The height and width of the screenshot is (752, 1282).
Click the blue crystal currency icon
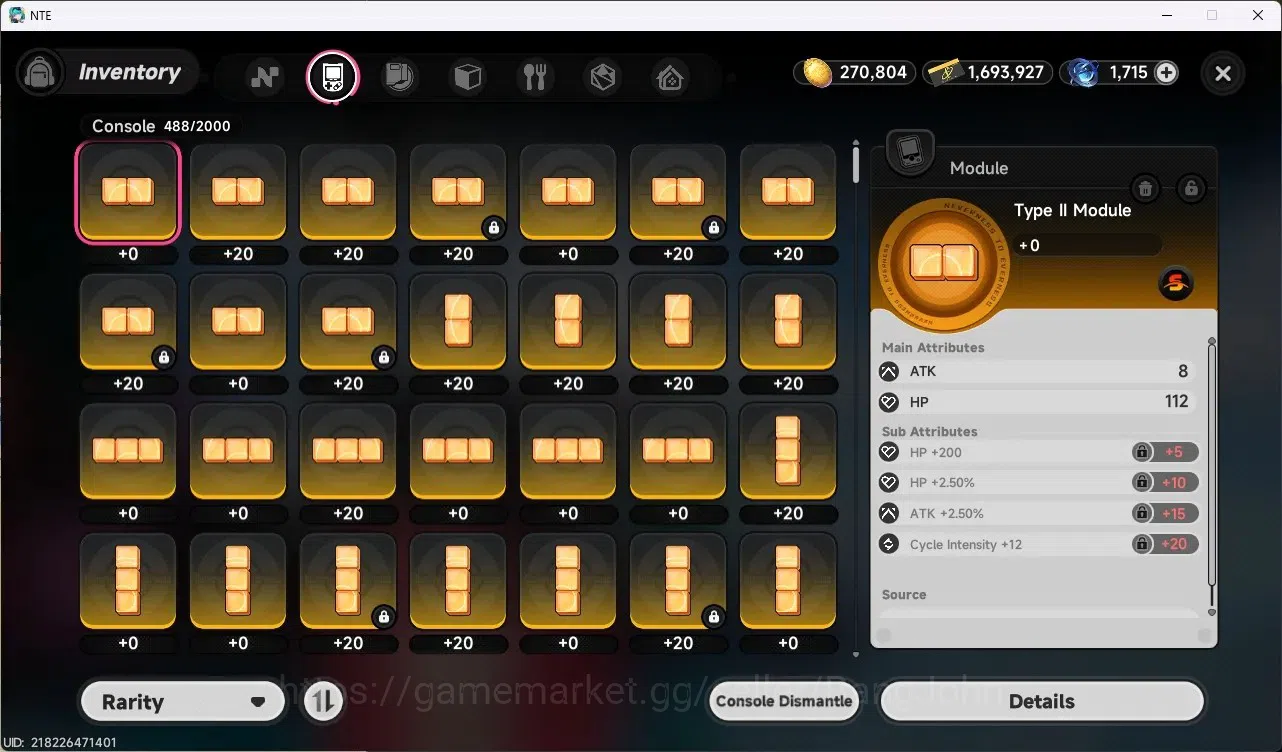(1082, 73)
